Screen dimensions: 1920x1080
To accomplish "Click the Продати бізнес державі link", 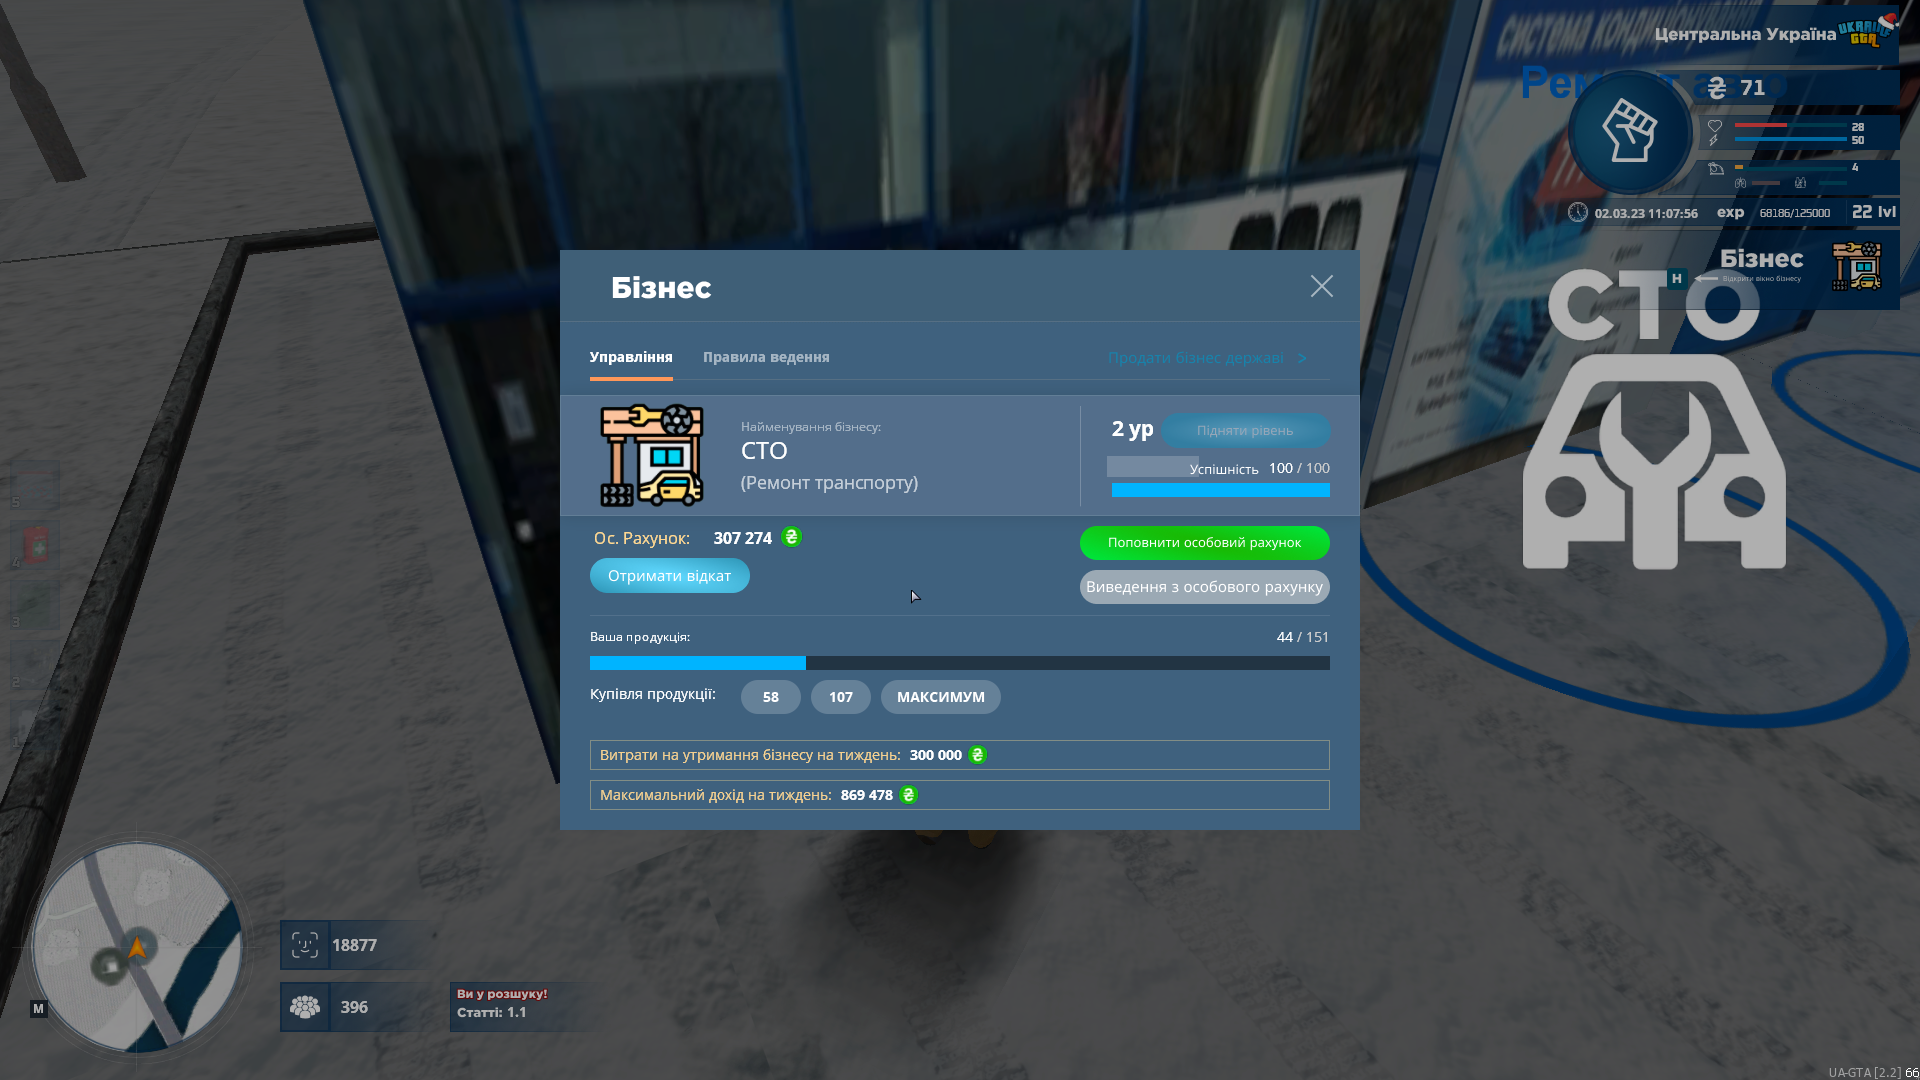I will 1207,358.
